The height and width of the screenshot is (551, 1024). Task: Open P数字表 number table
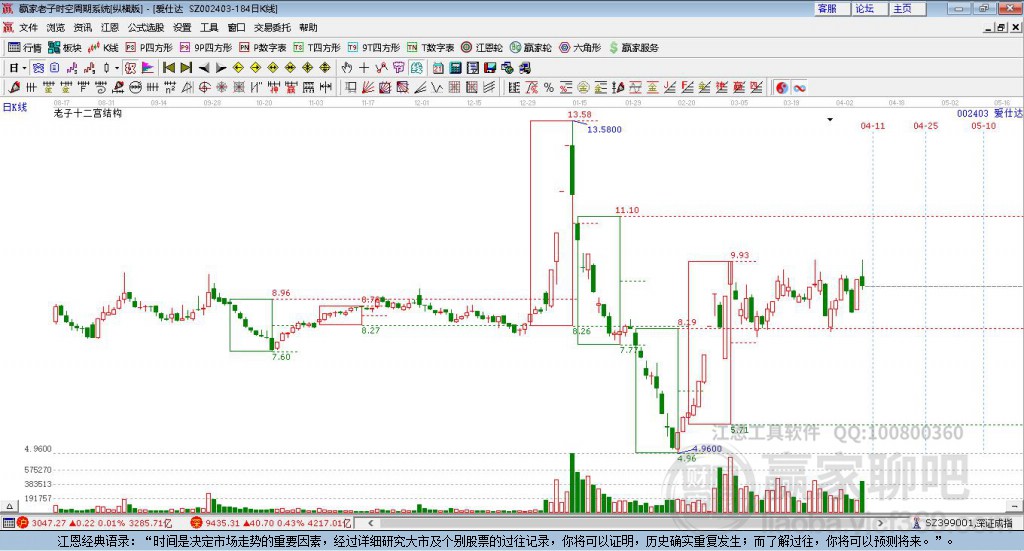tap(263, 48)
